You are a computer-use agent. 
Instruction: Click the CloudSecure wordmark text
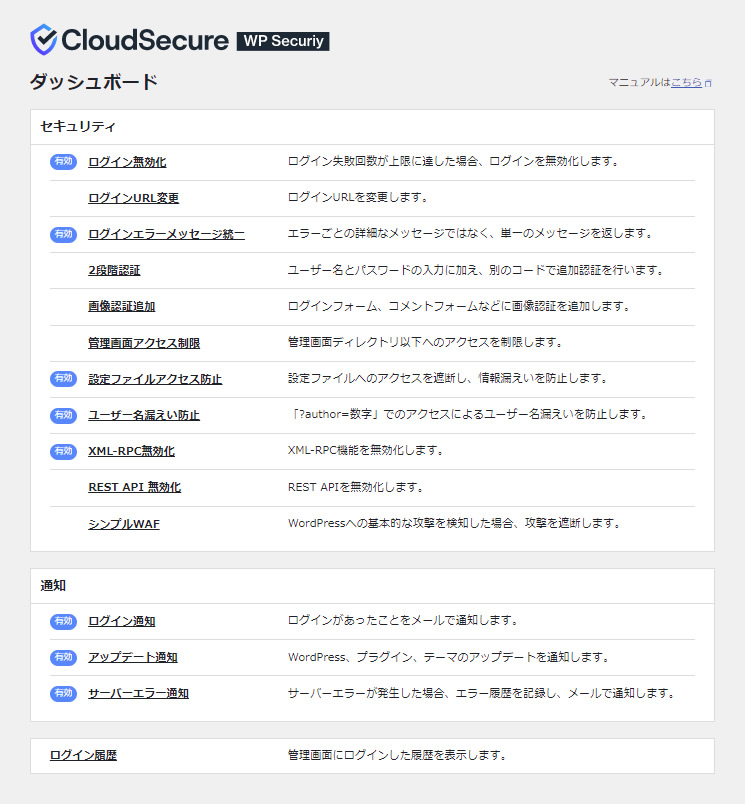click(145, 40)
